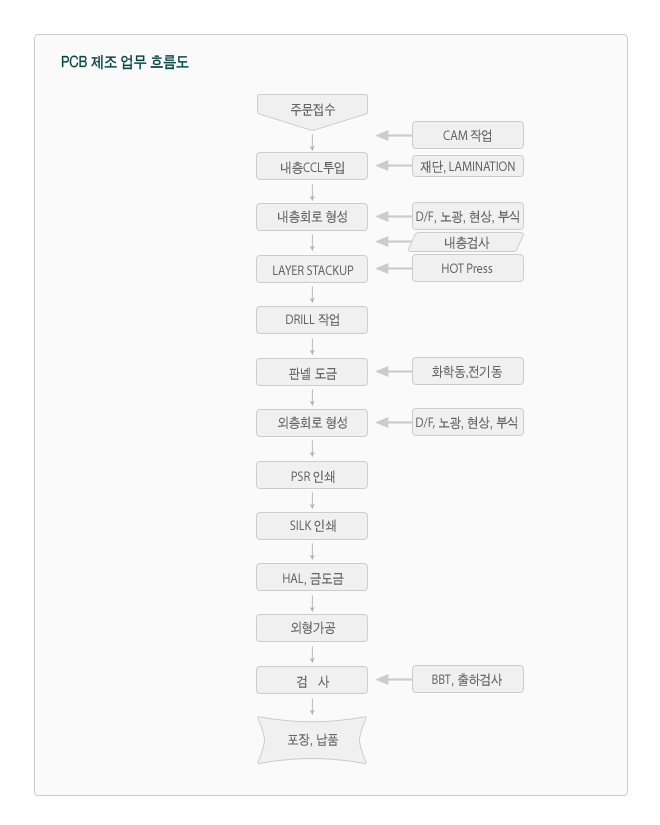The width and height of the screenshot is (660, 825).
Task: Select the 내층검사 parallelogram box
Action: [466, 242]
